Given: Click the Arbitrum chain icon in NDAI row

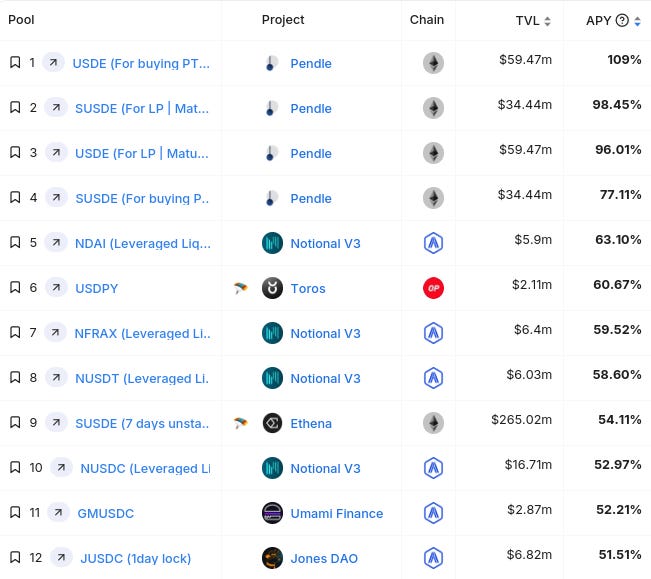Looking at the screenshot, I should pyautogui.click(x=433, y=243).
